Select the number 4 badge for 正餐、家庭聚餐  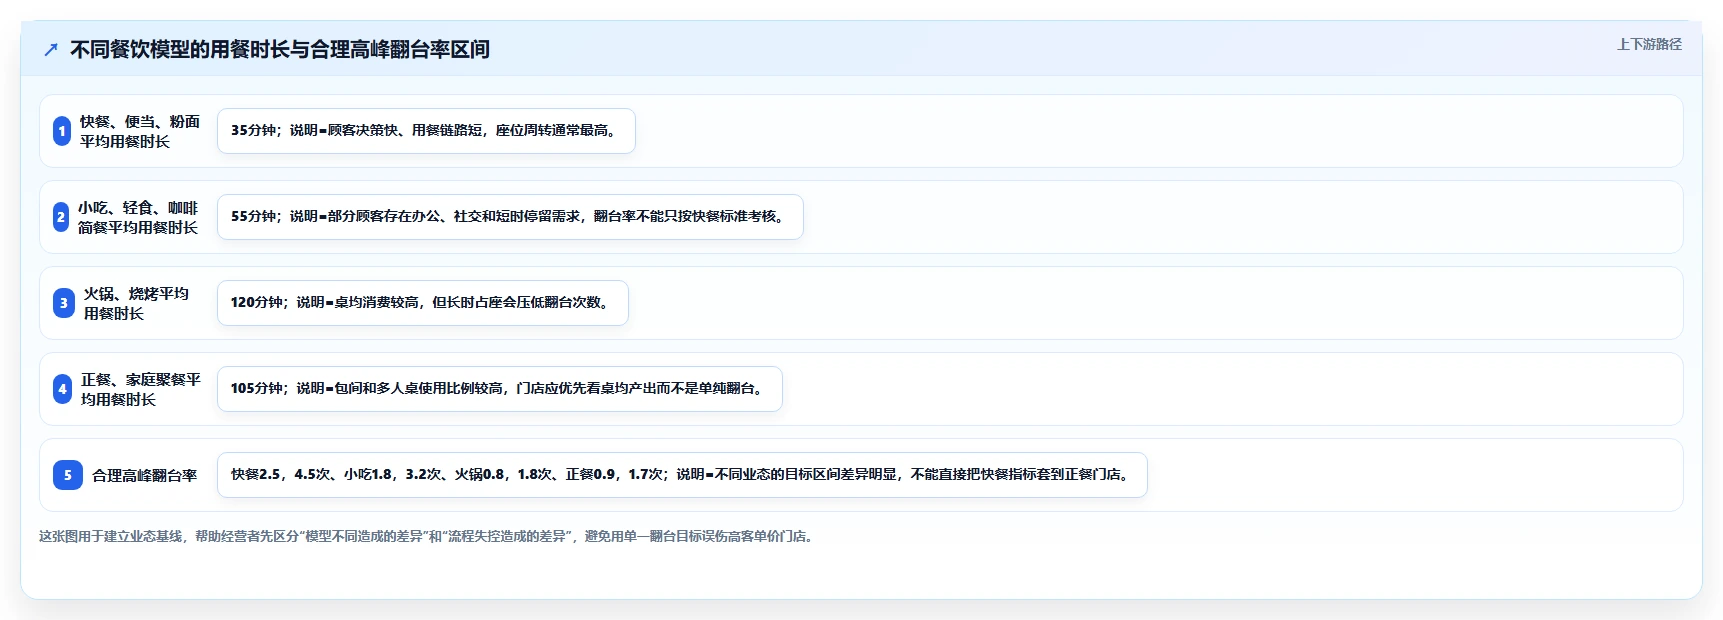pyautogui.click(x=63, y=389)
